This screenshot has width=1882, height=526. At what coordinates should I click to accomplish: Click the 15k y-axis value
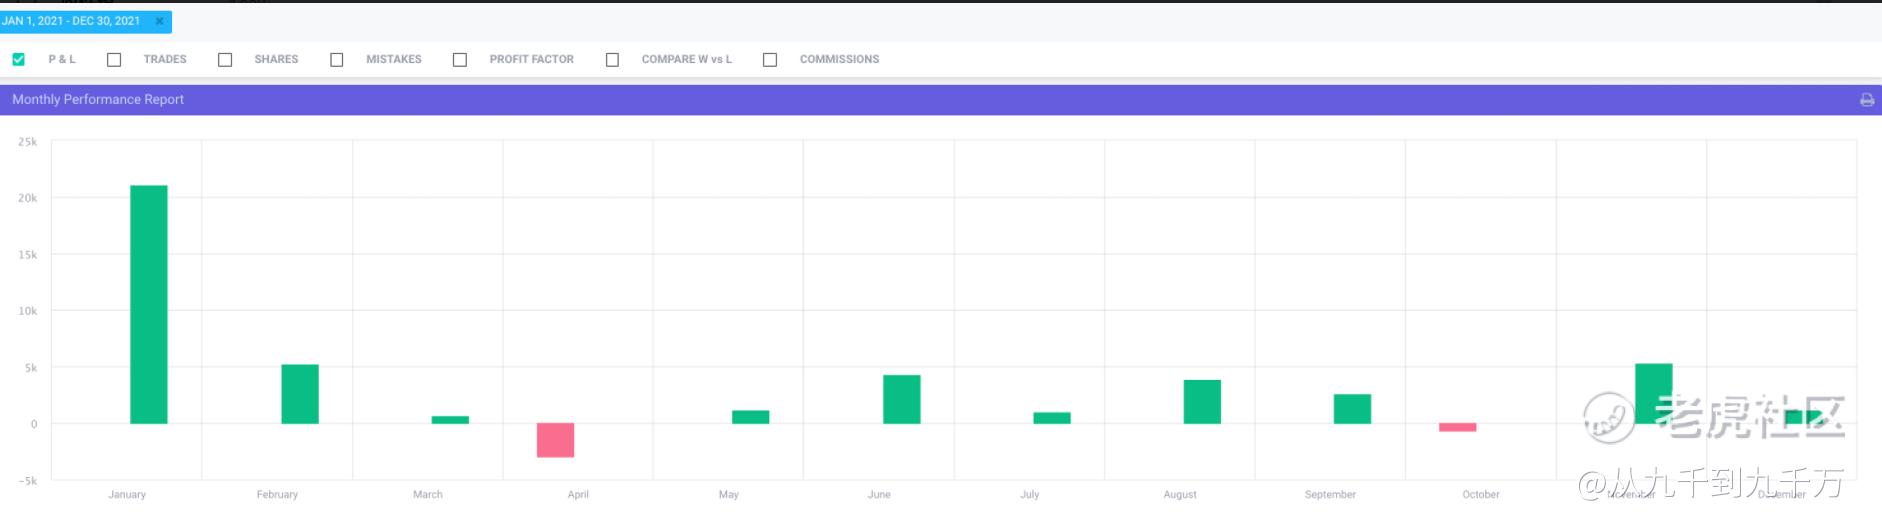[x=28, y=255]
